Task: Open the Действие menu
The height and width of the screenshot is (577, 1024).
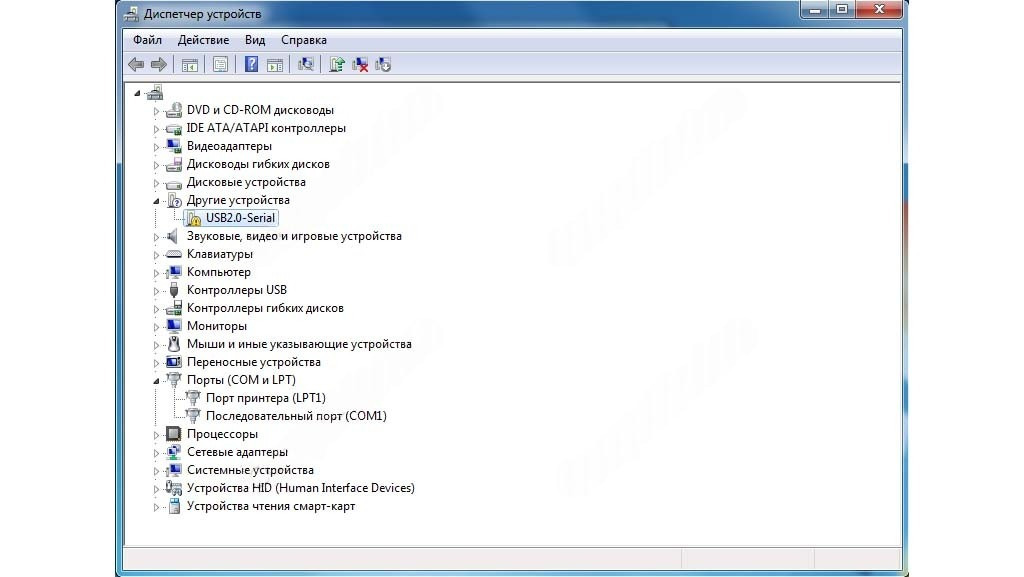Action: pyautogui.click(x=203, y=40)
